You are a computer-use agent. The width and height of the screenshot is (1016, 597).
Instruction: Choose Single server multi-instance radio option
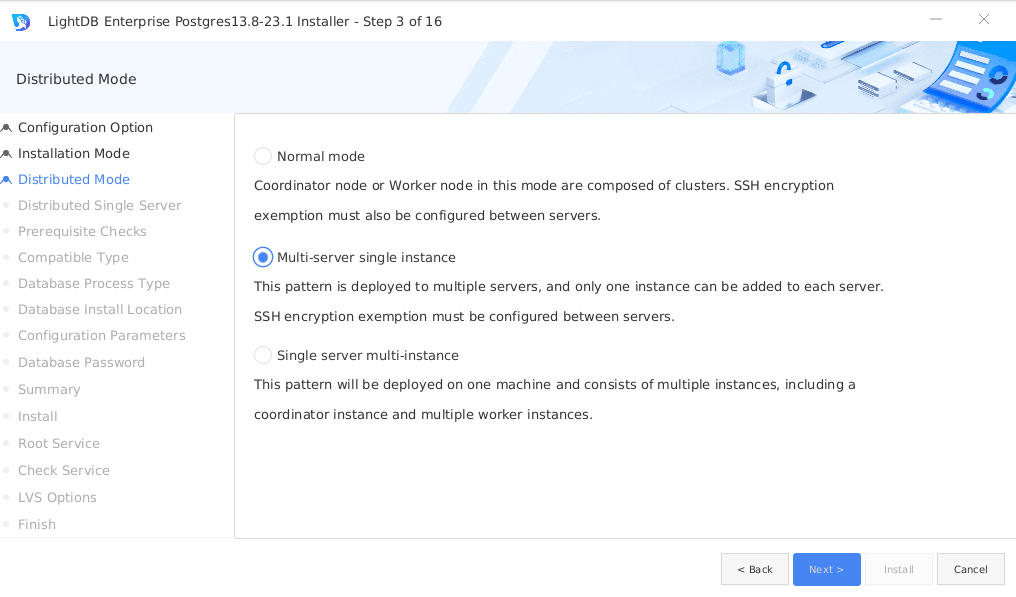coord(262,355)
